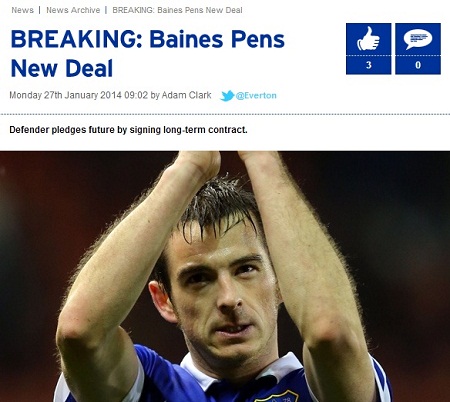Screen dimensions: 450x402
Task: Click the like count number 3
Action: point(369,65)
